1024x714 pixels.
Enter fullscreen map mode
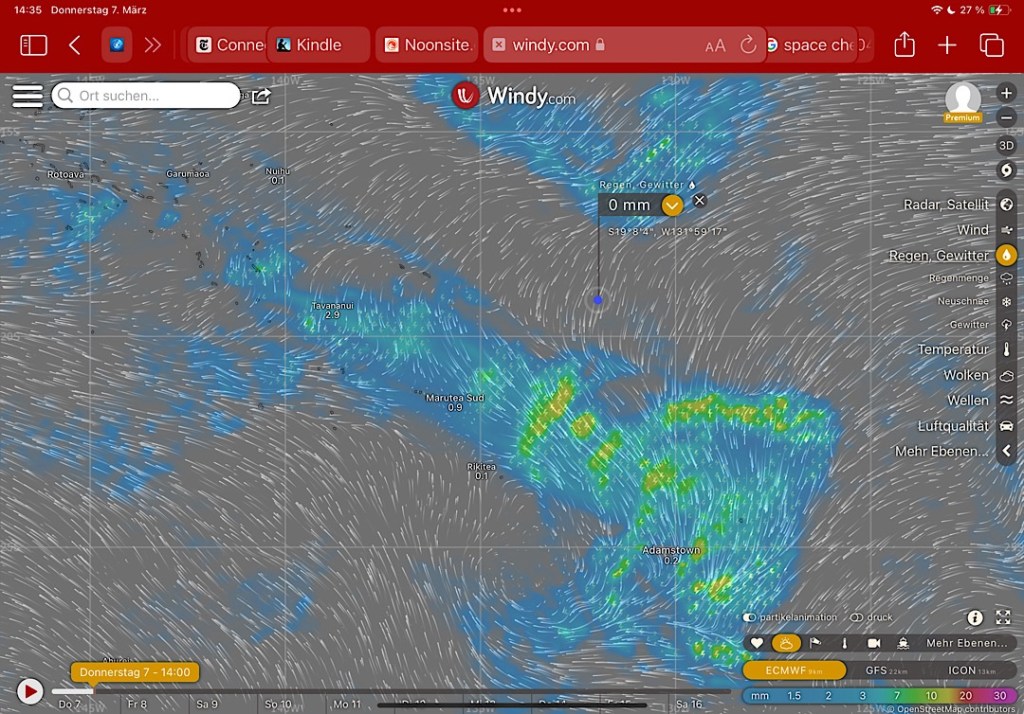click(x=1003, y=618)
